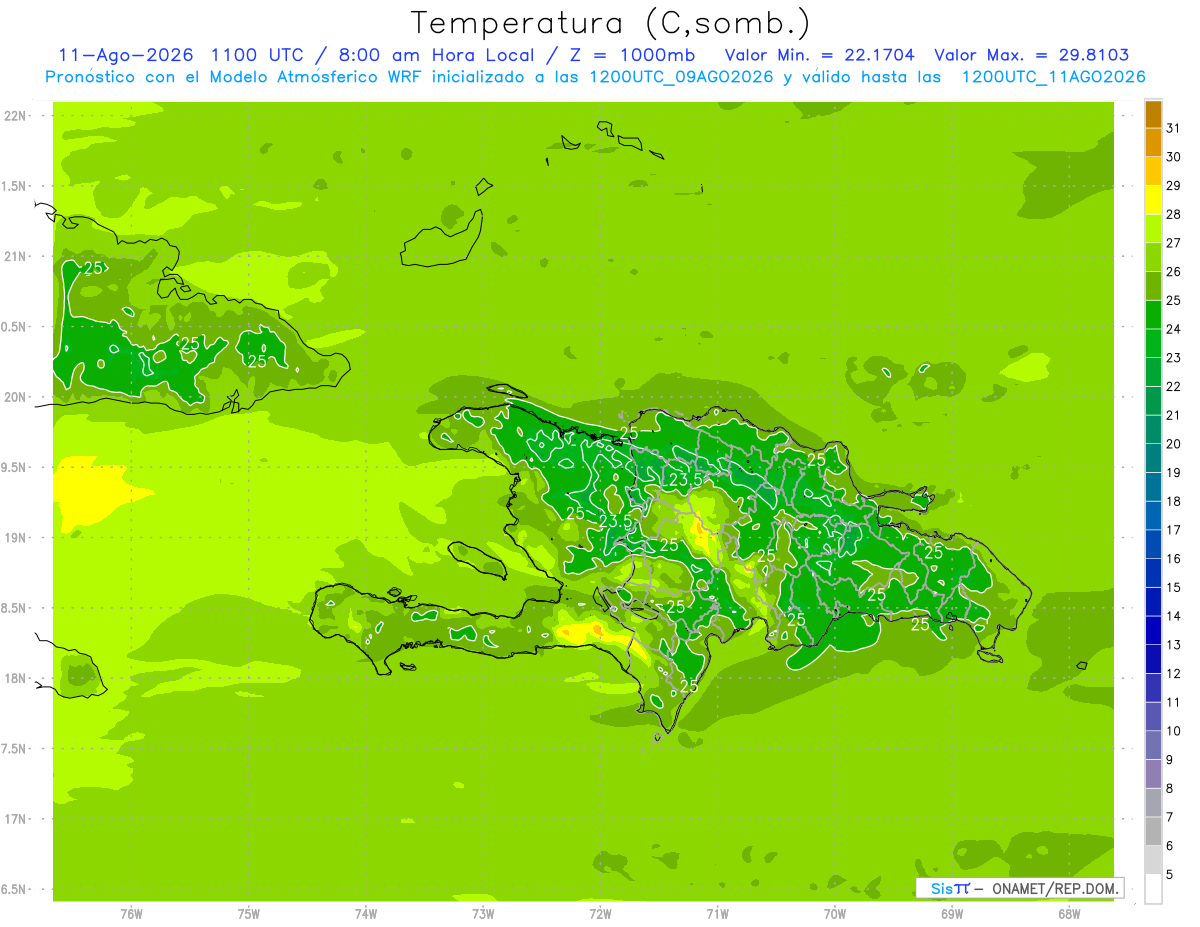The height and width of the screenshot is (927, 1200).
Task: Click the white legend swatch below 5
Action: click(1153, 889)
